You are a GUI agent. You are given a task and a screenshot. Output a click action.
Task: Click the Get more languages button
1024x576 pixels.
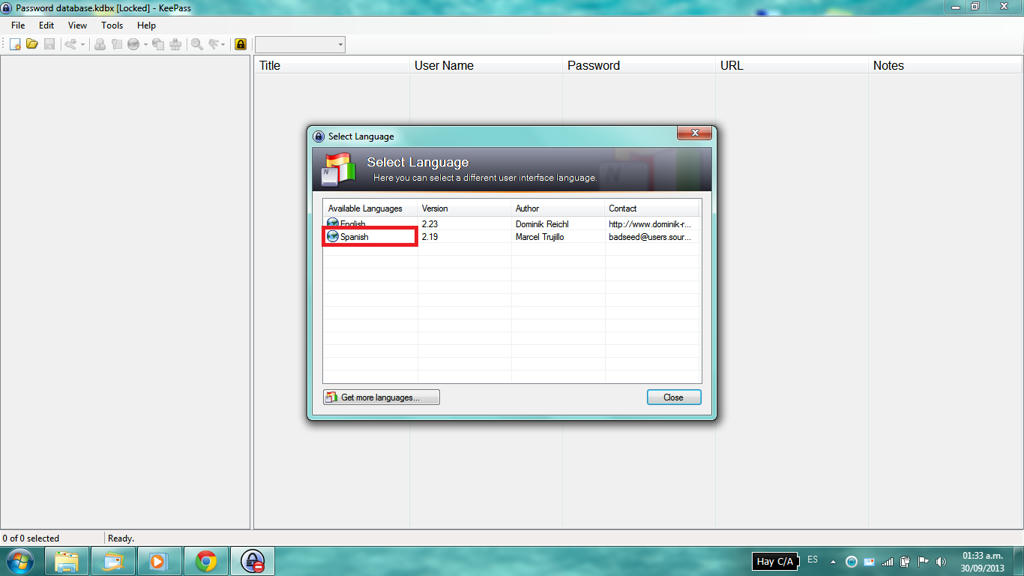click(x=381, y=397)
